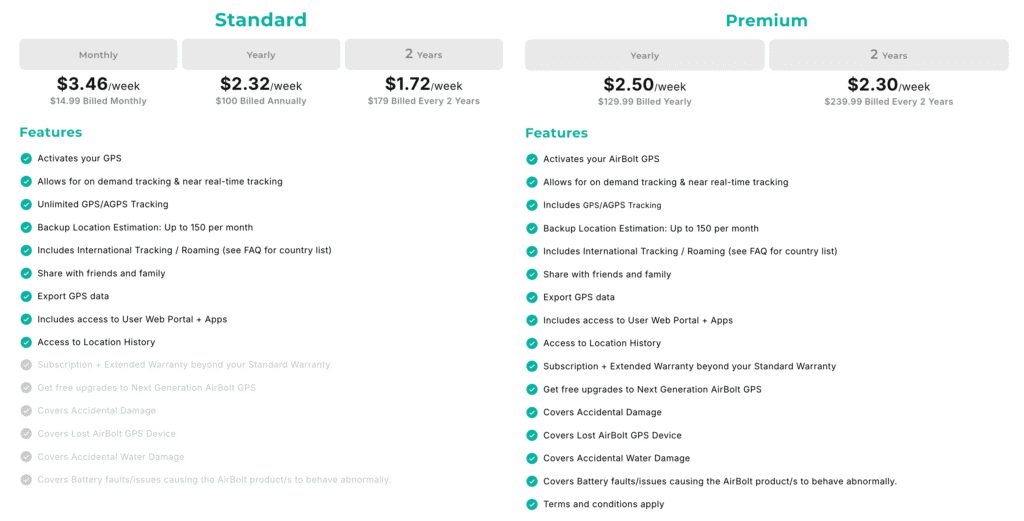Click the $129.99 Billed Yearly text
Screen dimensions: 1024x521
645,102
